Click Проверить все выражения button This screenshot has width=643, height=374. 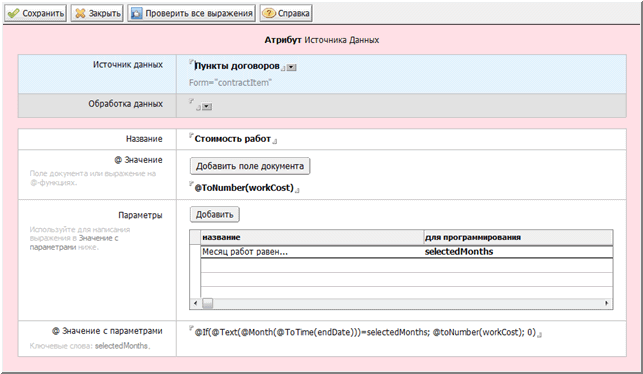pos(192,13)
